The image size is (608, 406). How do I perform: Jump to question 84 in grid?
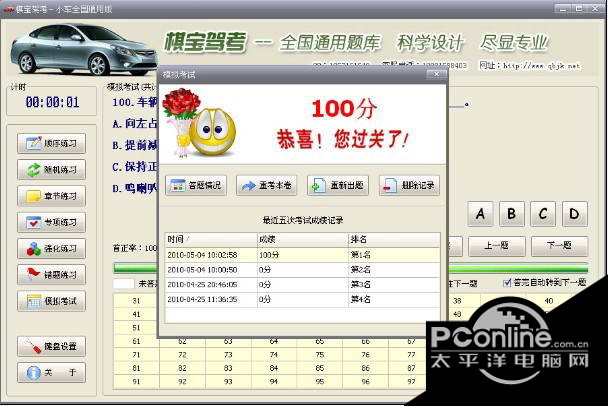(x=274, y=368)
